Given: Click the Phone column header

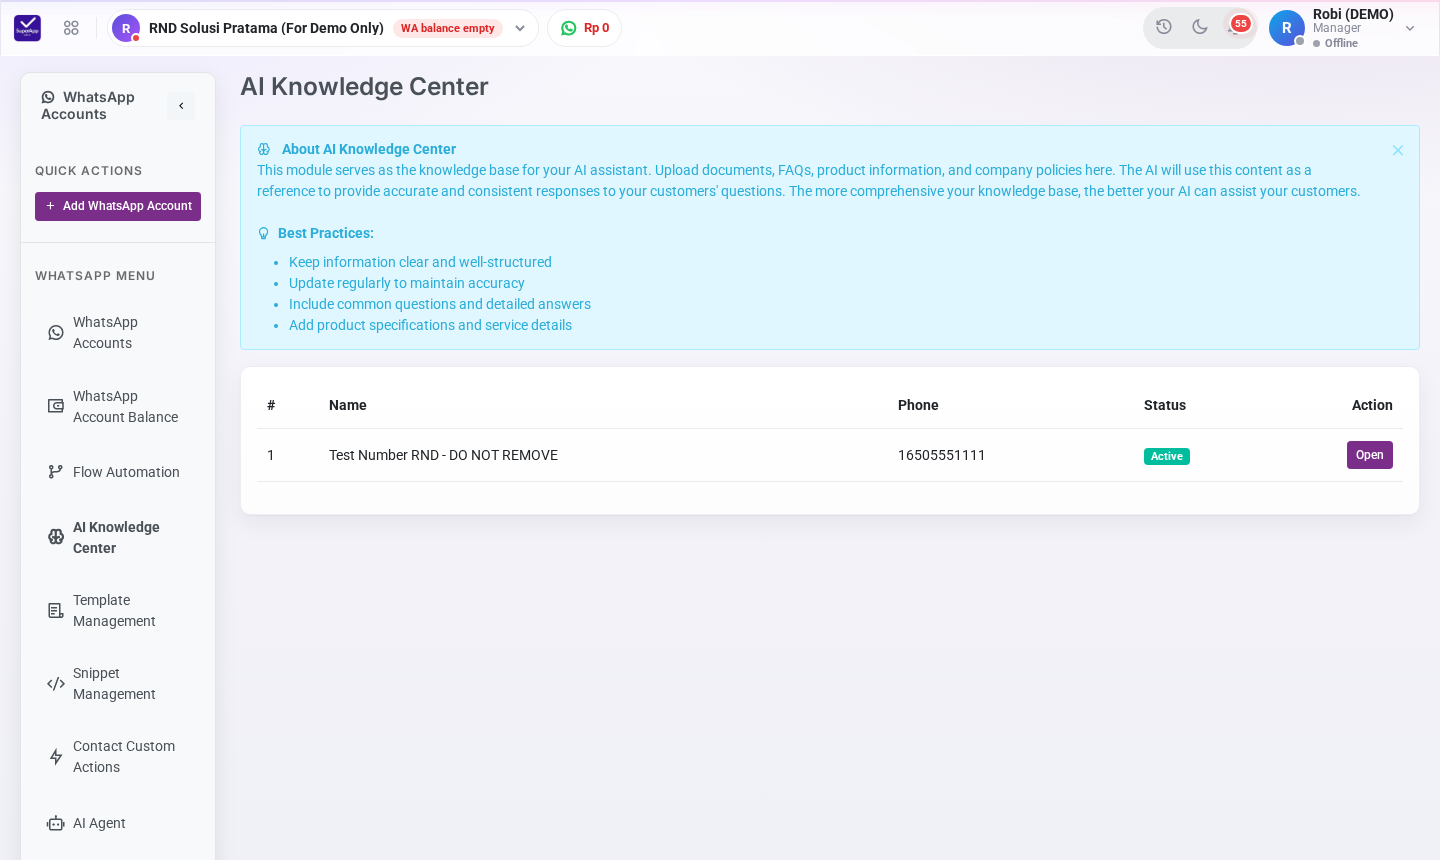Looking at the screenshot, I should pyautogui.click(x=918, y=405).
